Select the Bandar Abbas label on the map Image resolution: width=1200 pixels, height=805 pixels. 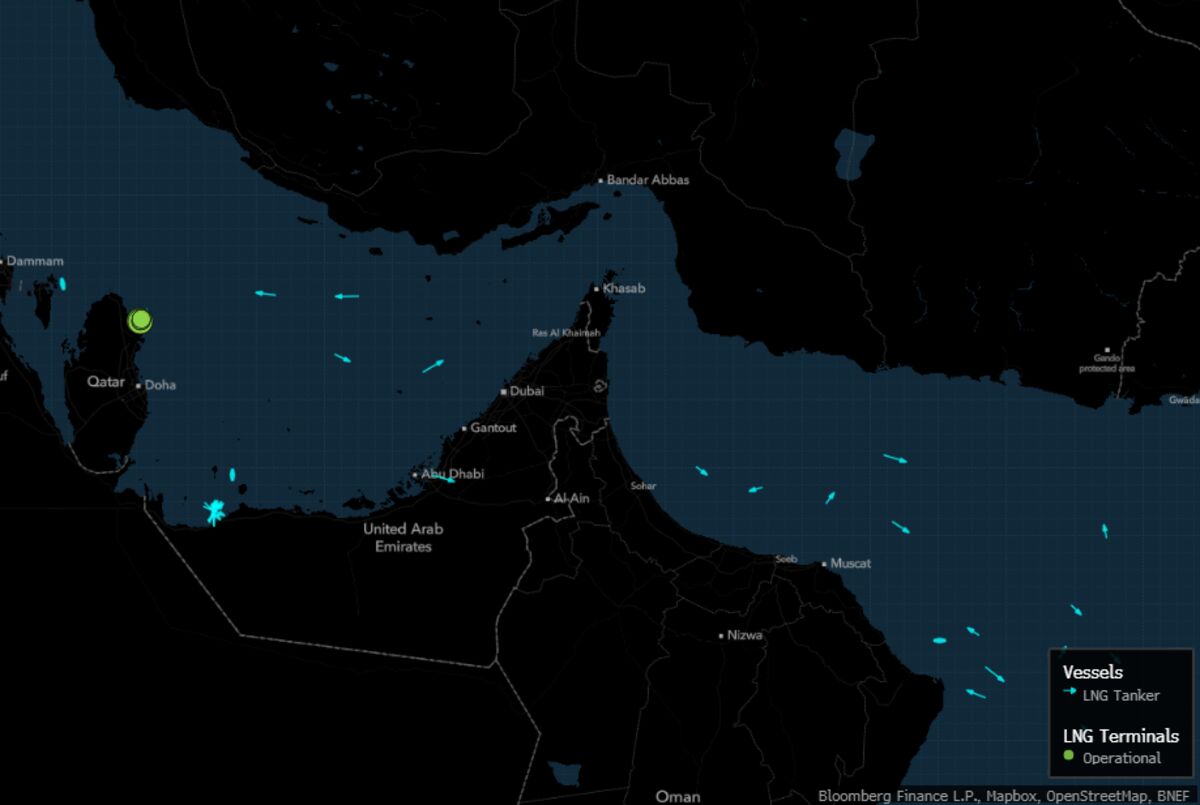647,179
